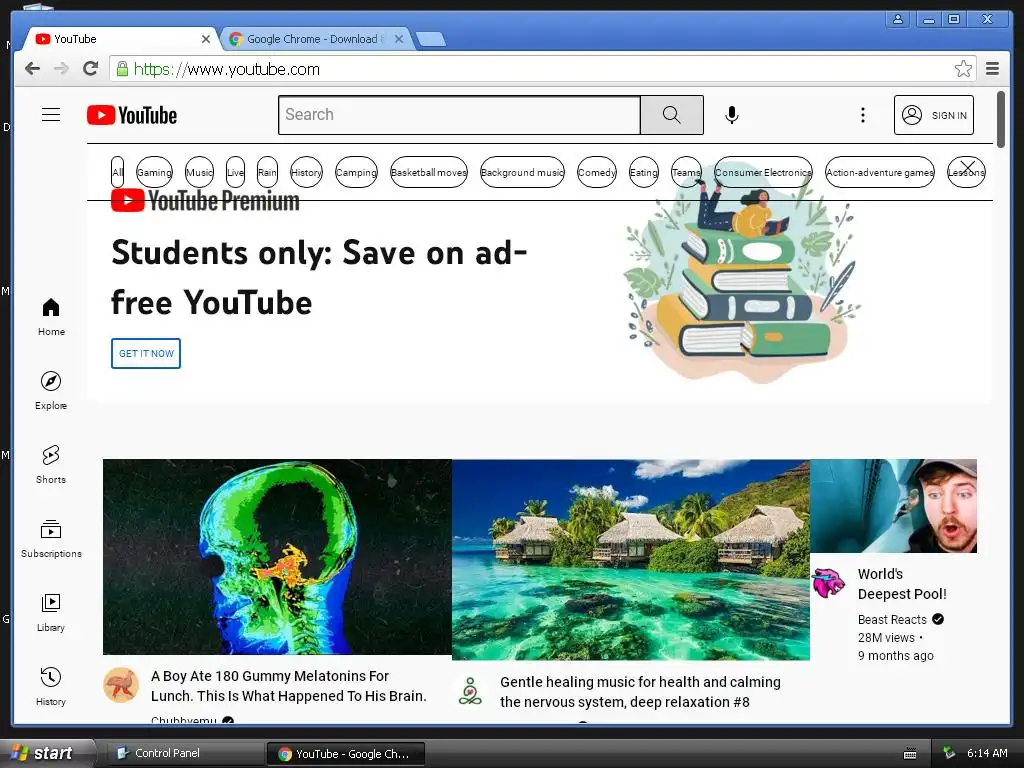Open History in the sidebar
Viewport: 1024px width, 768px height.
tap(51, 686)
